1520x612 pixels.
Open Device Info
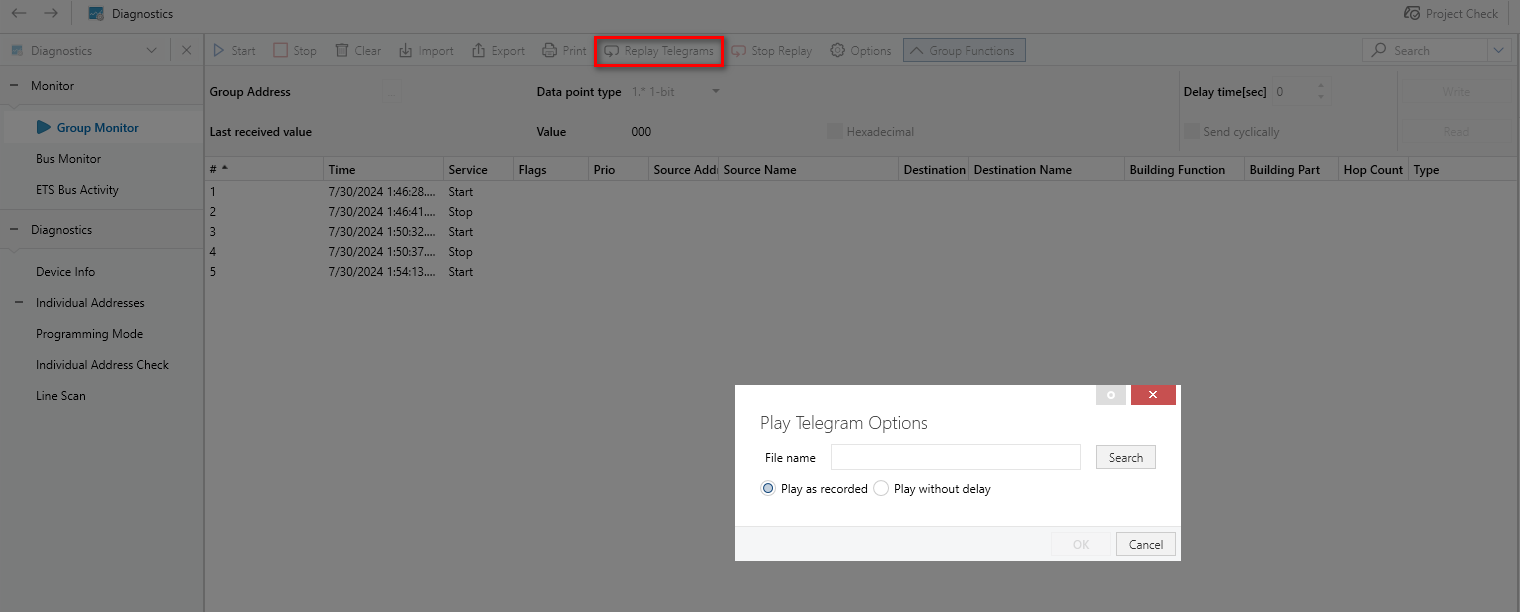pos(65,271)
